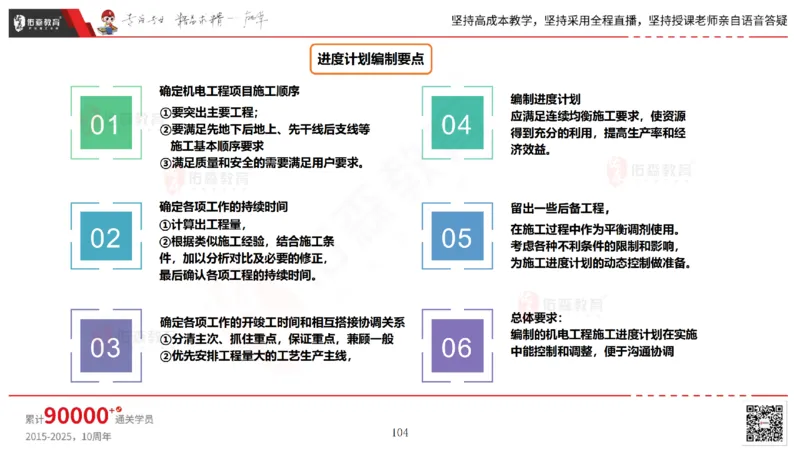The image size is (800, 450).
Task: Click line 编制的机电工程施工进度计划在实施
Action: 604,335
